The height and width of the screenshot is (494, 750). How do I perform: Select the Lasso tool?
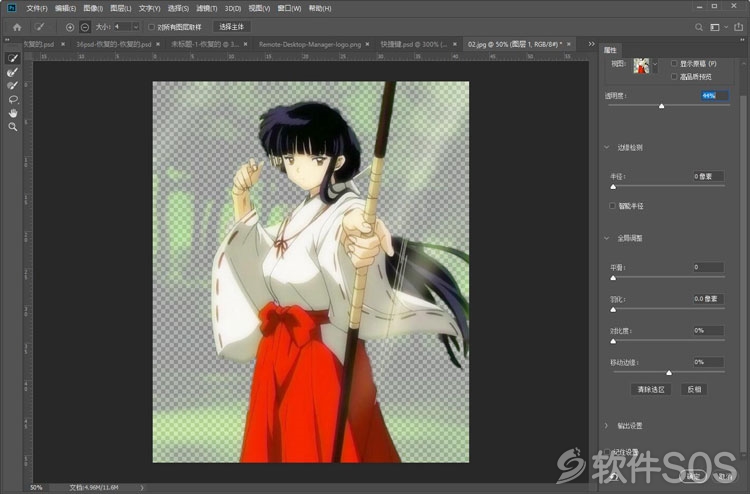pos(13,99)
